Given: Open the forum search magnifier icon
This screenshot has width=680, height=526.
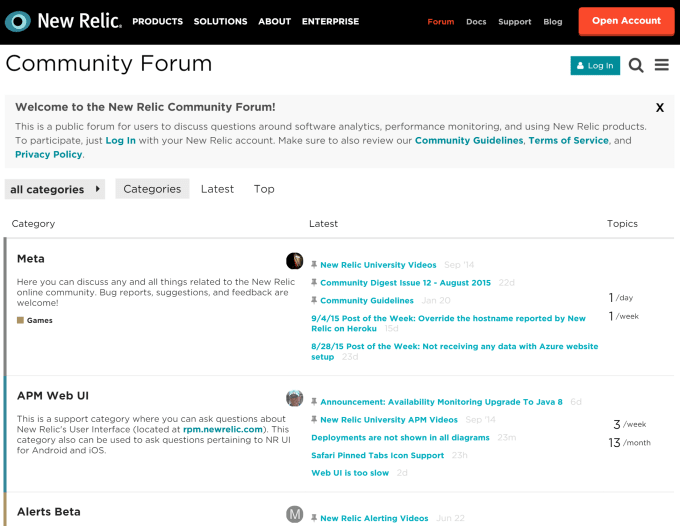Looking at the screenshot, I should click(636, 65).
